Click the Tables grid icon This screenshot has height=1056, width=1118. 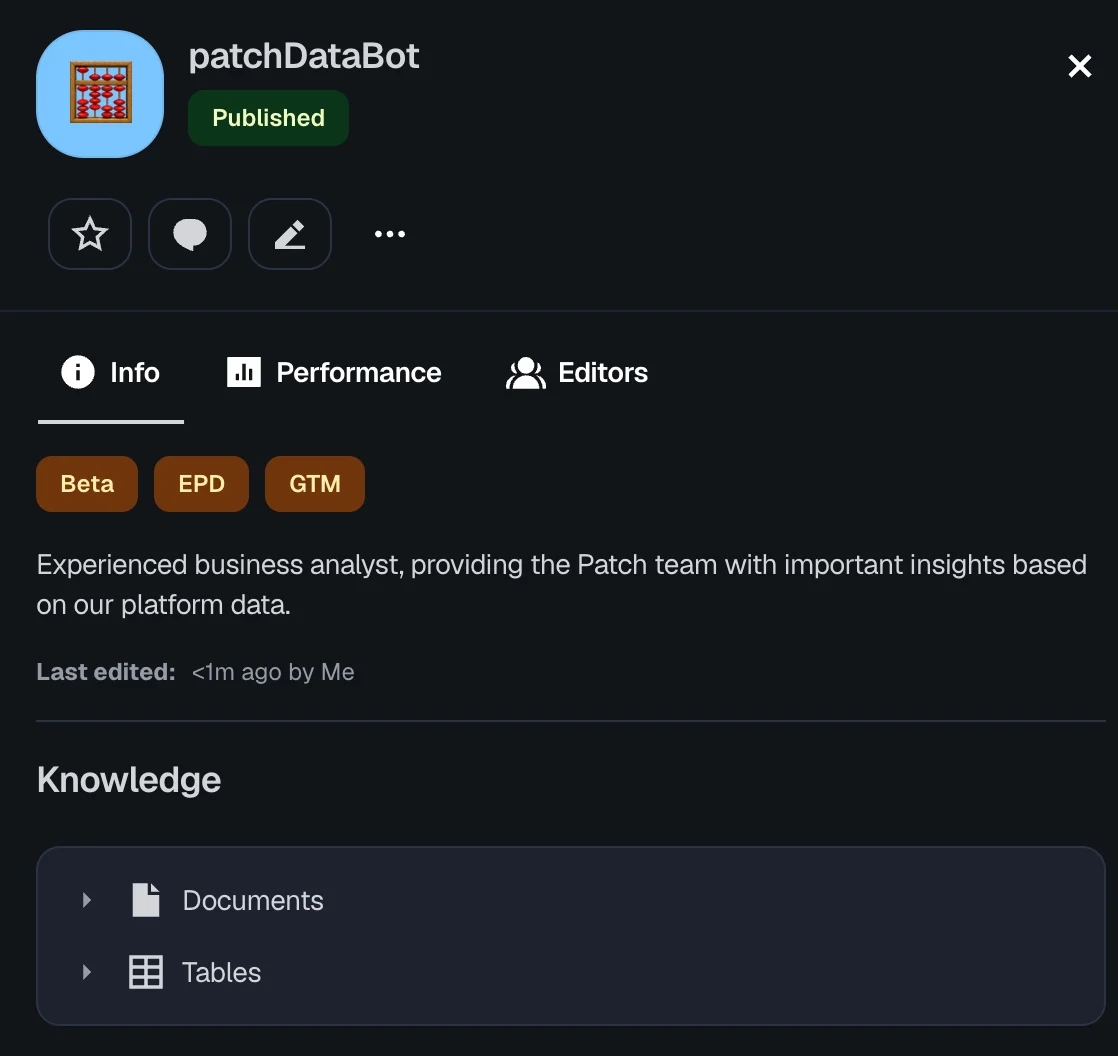pyautogui.click(x=146, y=972)
